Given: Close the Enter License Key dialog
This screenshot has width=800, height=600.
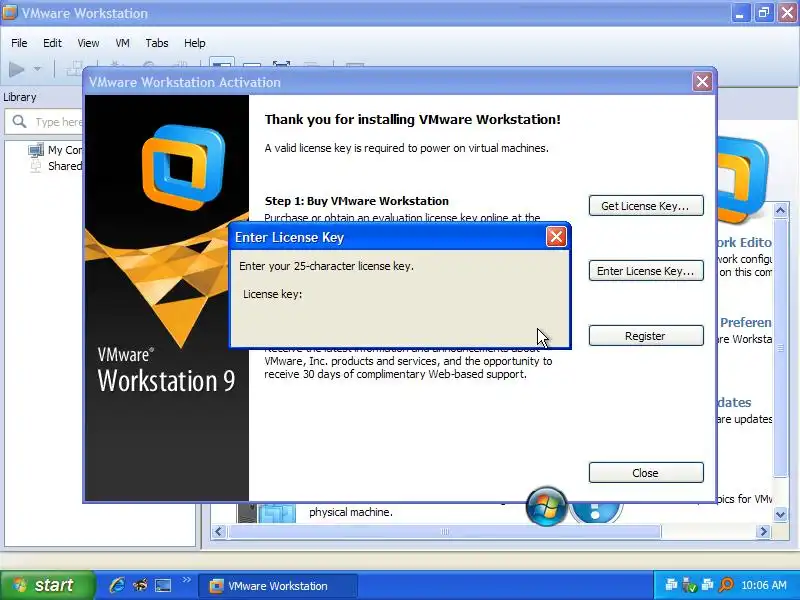Looking at the screenshot, I should pyautogui.click(x=556, y=237).
